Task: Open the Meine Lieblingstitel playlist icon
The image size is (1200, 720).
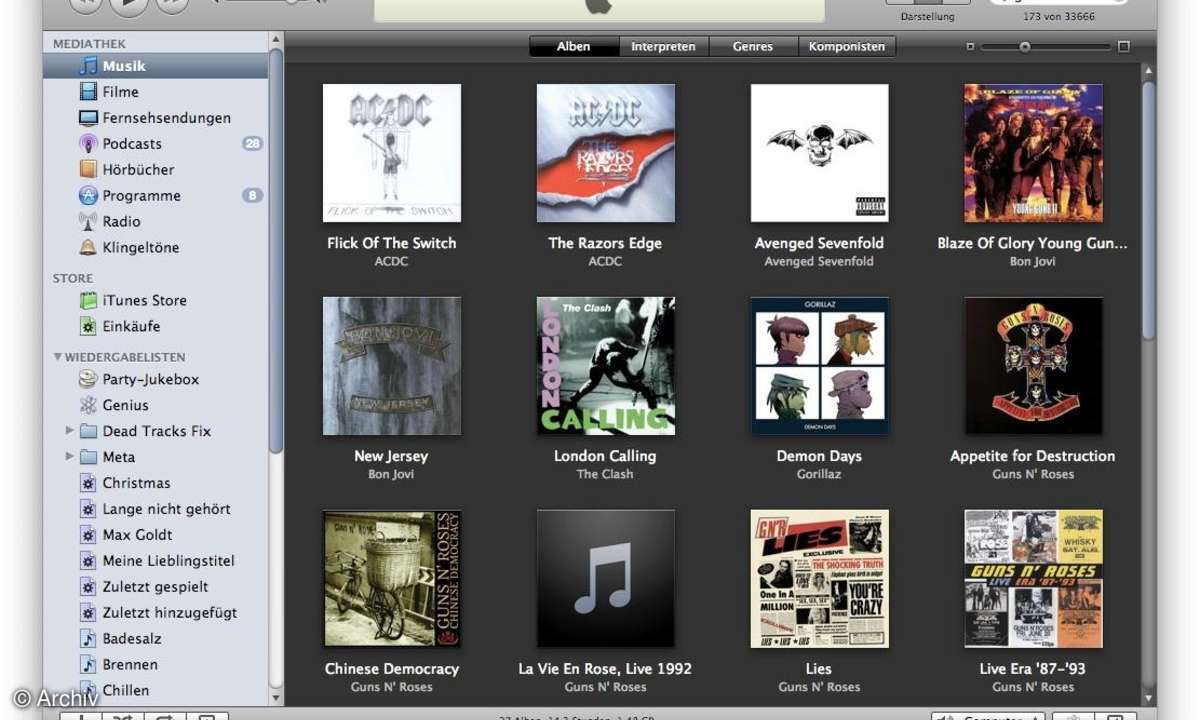Action: point(88,561)
